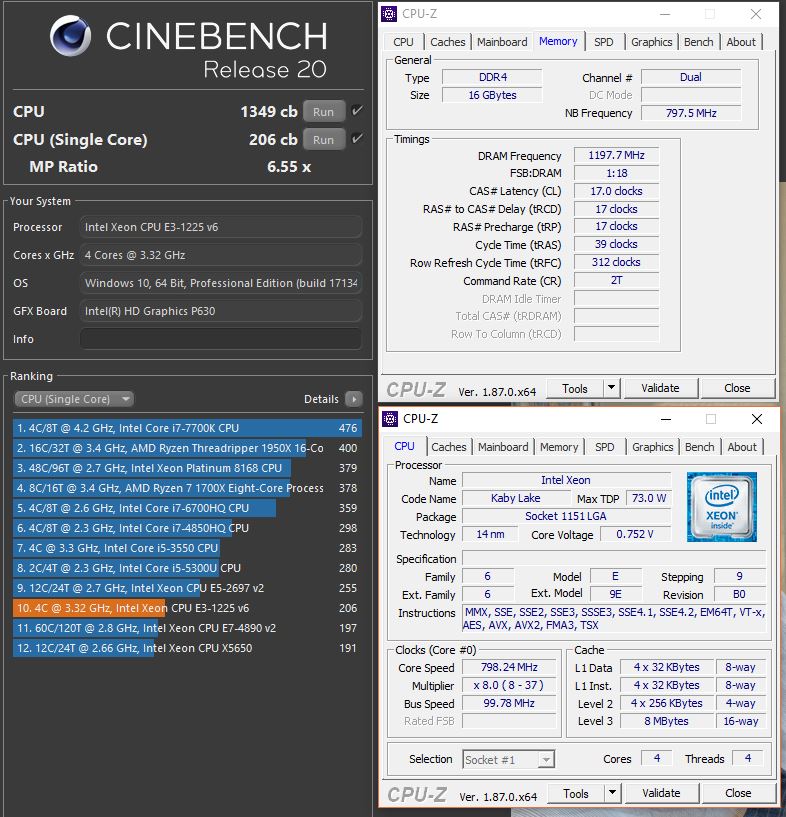This screenshot has width=786, height=817.
Task: Click Close button in upper CPU-Z window
Action: coord(737,388)
